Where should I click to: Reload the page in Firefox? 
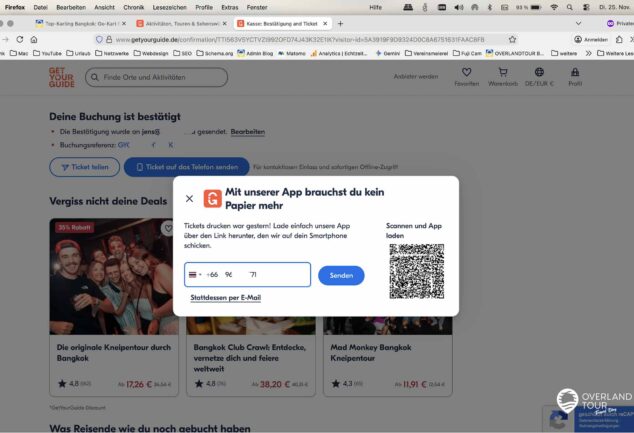[x=19, y=39]
